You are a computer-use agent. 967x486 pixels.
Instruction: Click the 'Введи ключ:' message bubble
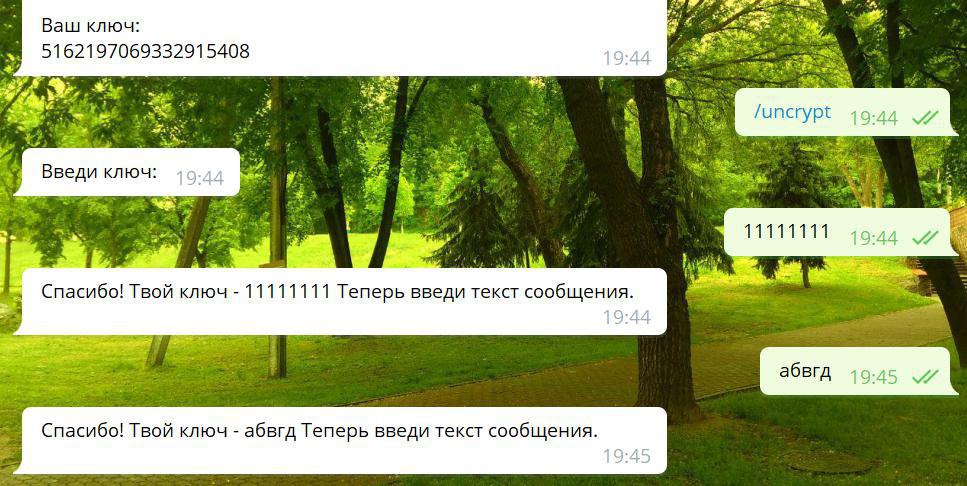pyautogui.click(x=126, y=172)
